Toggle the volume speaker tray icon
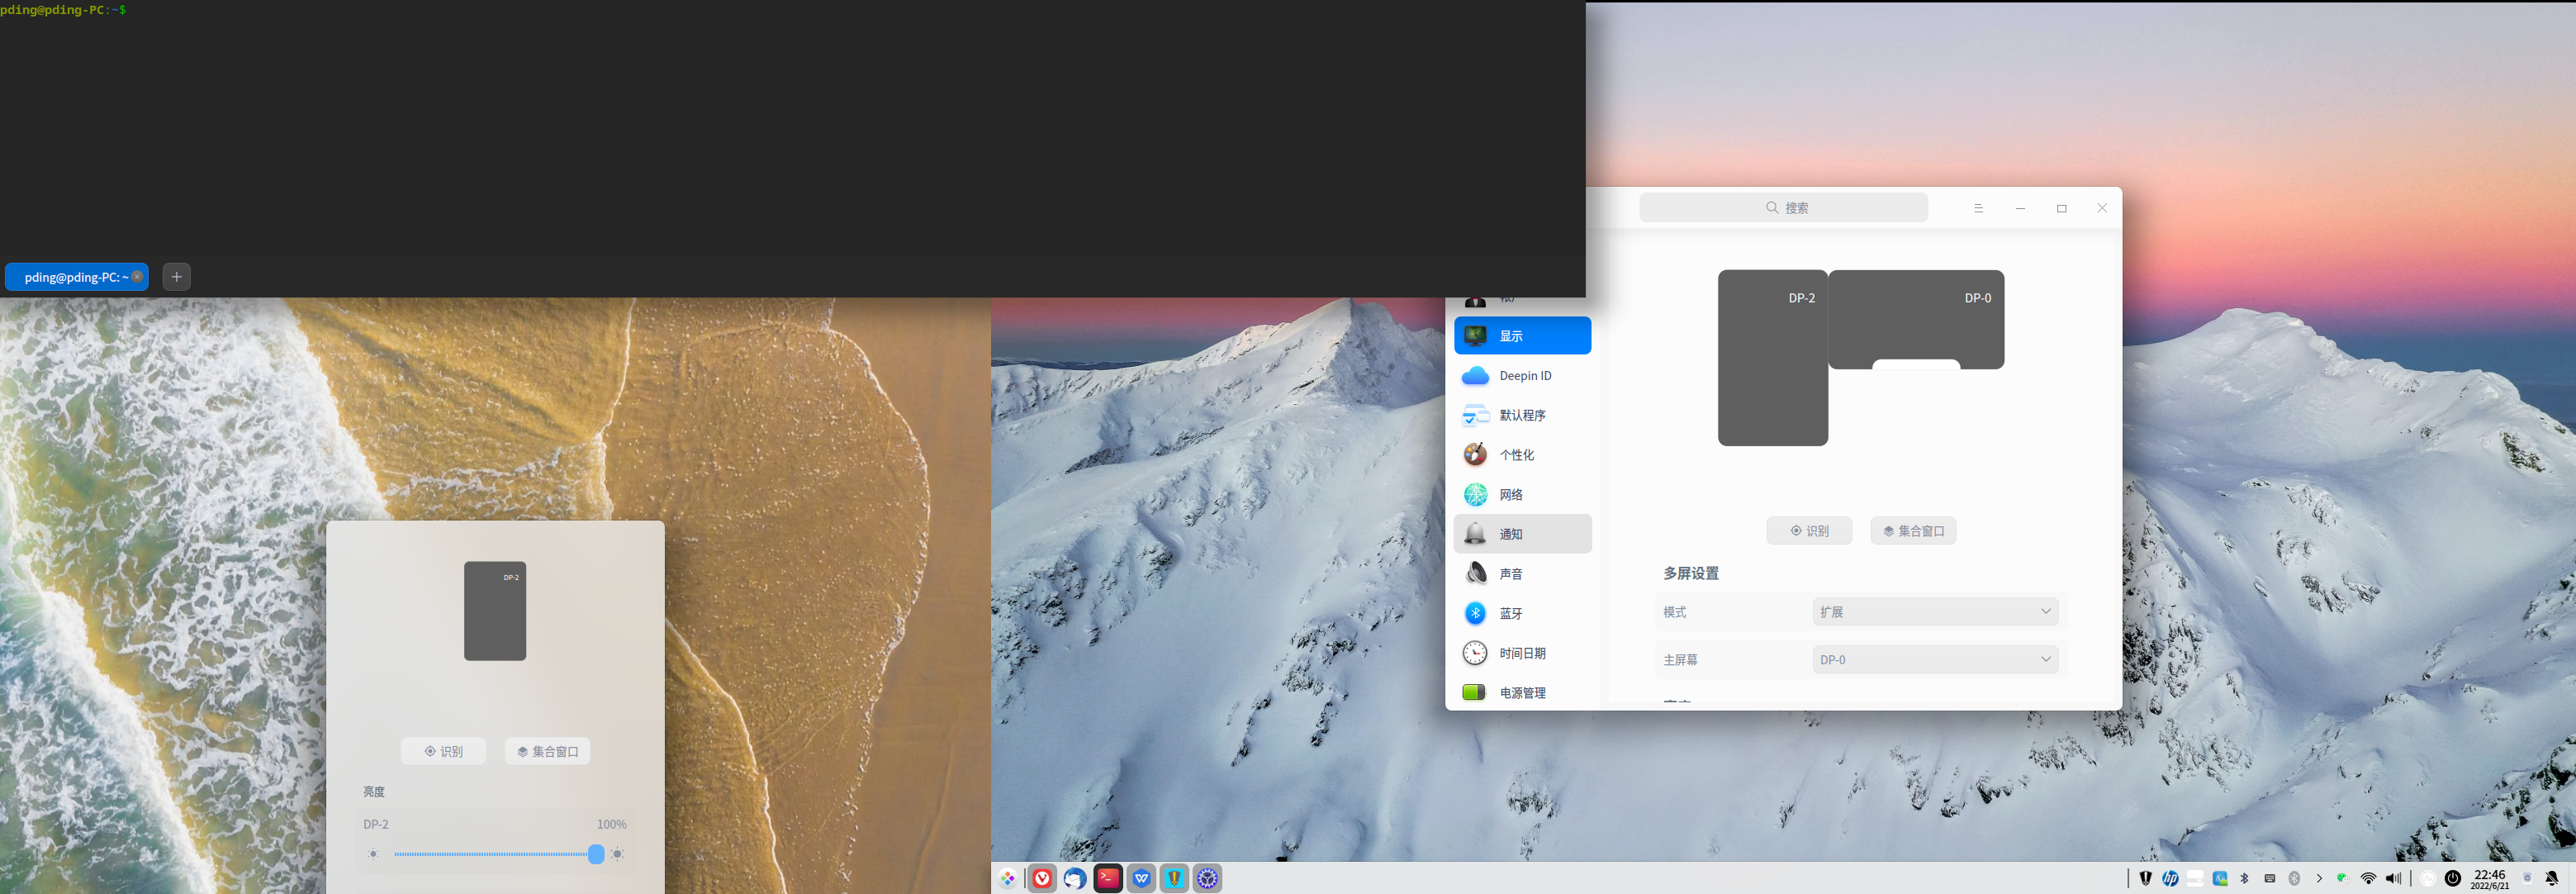This screenshot has height=894, width=2576. pyautogui.click(x=2393, y=879)
